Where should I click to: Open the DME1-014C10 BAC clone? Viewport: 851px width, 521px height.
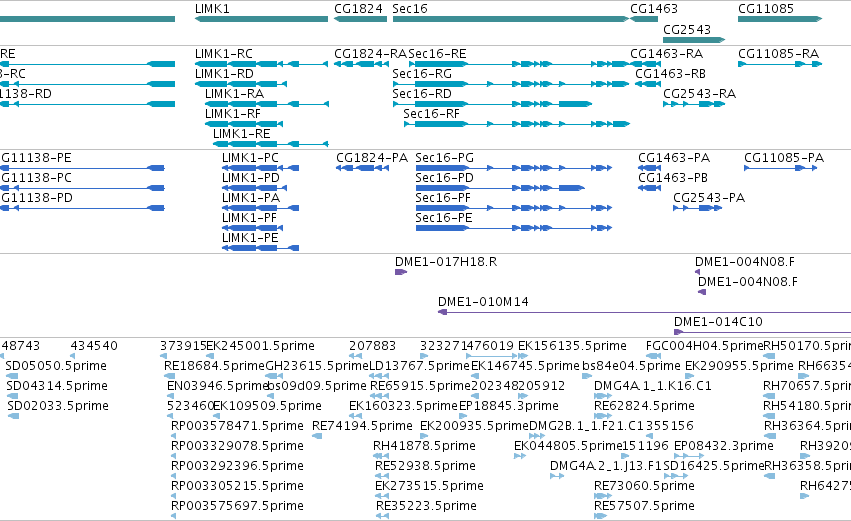pos(763,332)
